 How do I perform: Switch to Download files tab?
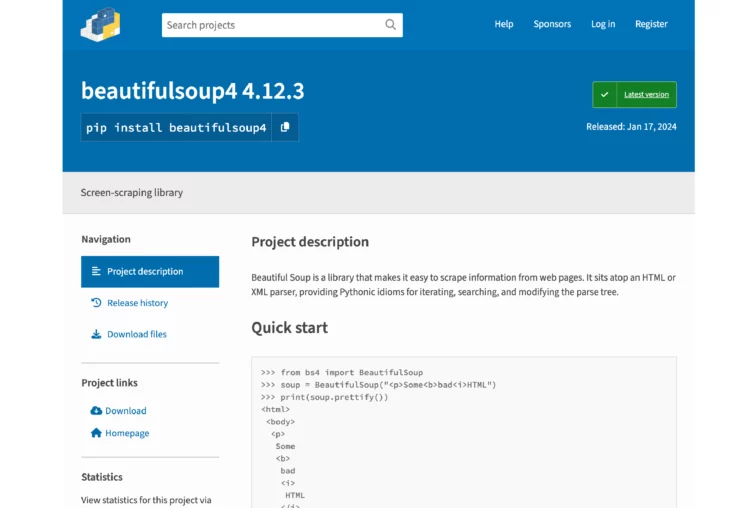pos(137,334)
